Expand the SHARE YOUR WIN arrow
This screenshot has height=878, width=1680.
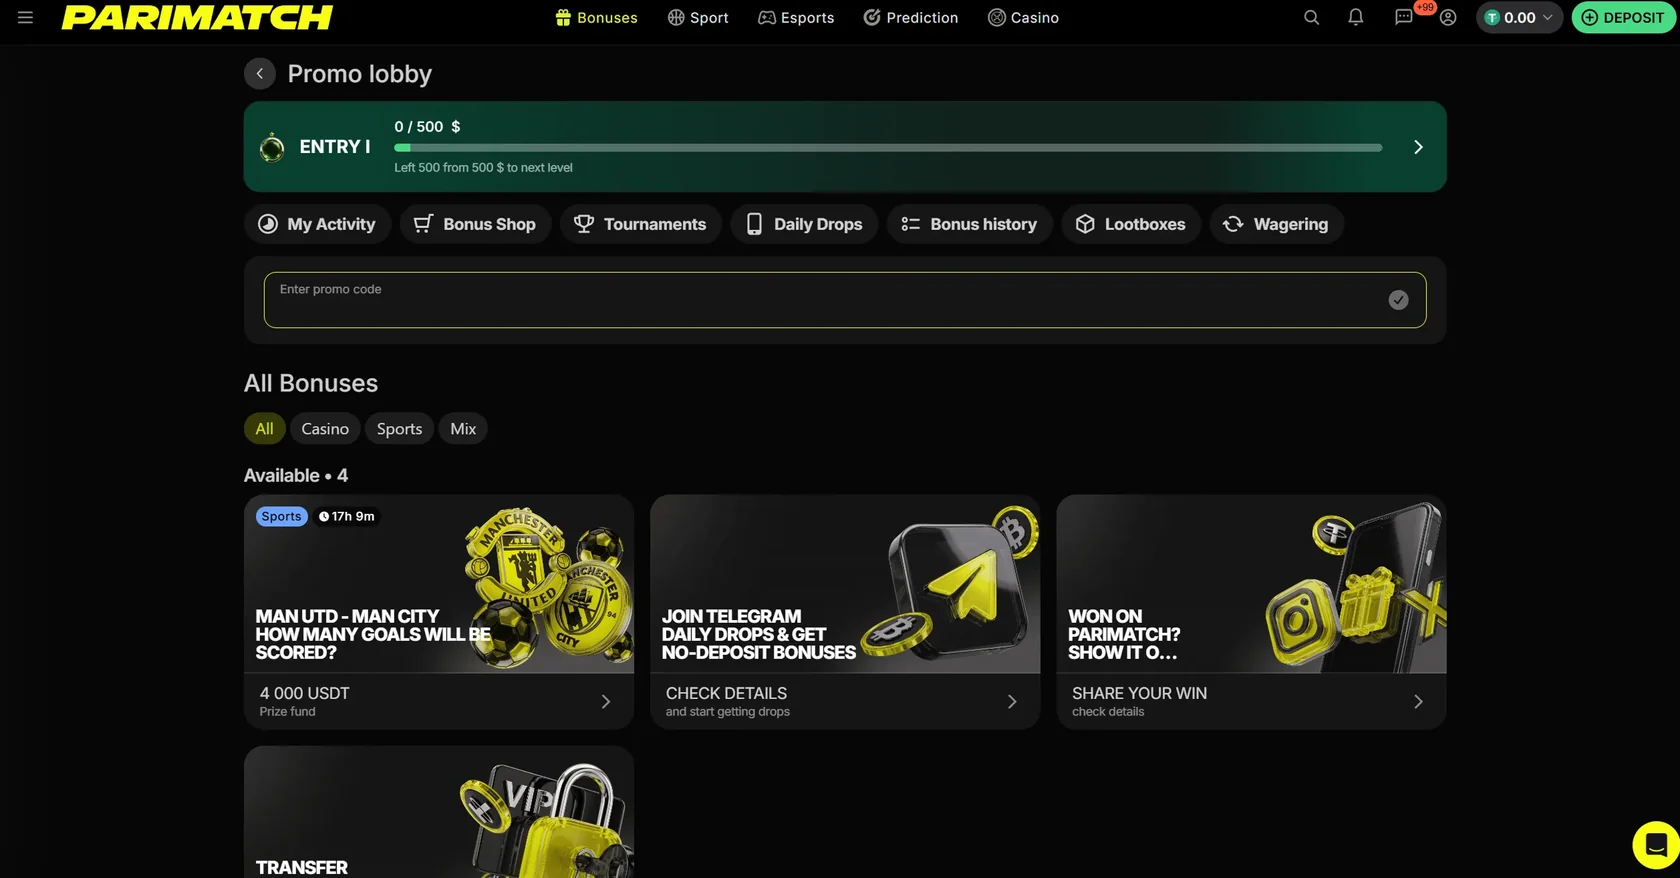point(1418,702)
